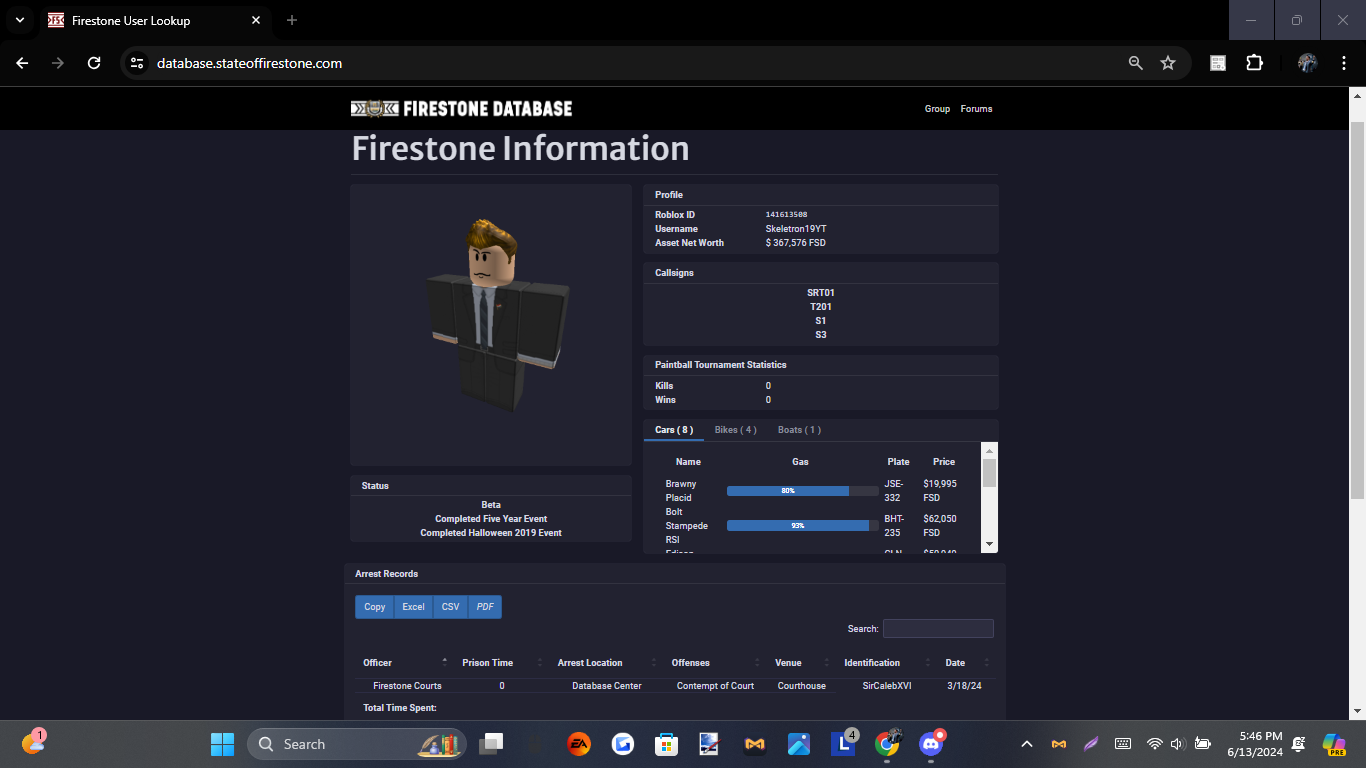Launch the EA app from taskbar

point(579,744)
